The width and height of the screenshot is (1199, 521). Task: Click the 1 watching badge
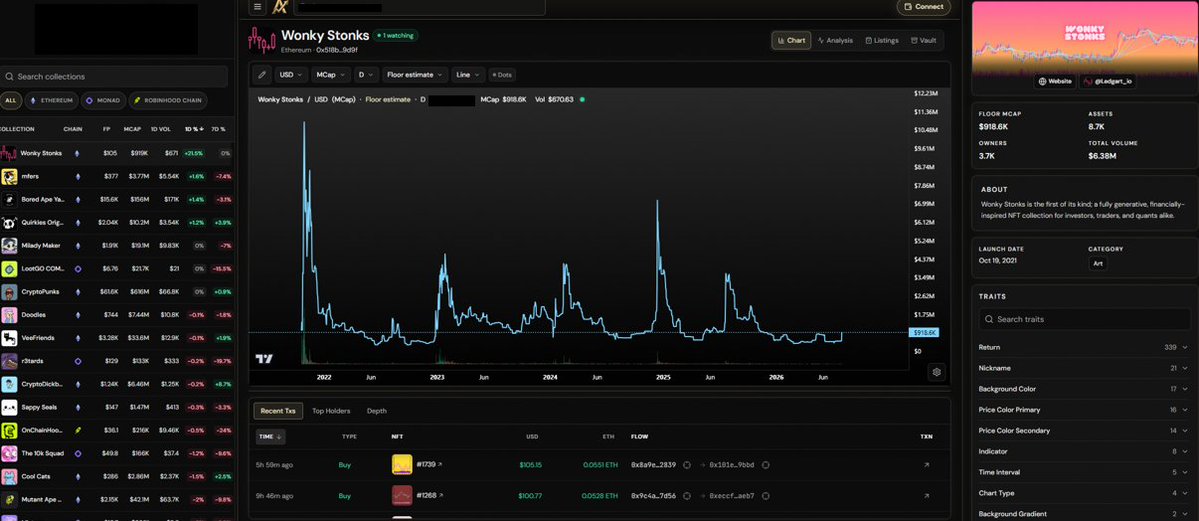395,35
